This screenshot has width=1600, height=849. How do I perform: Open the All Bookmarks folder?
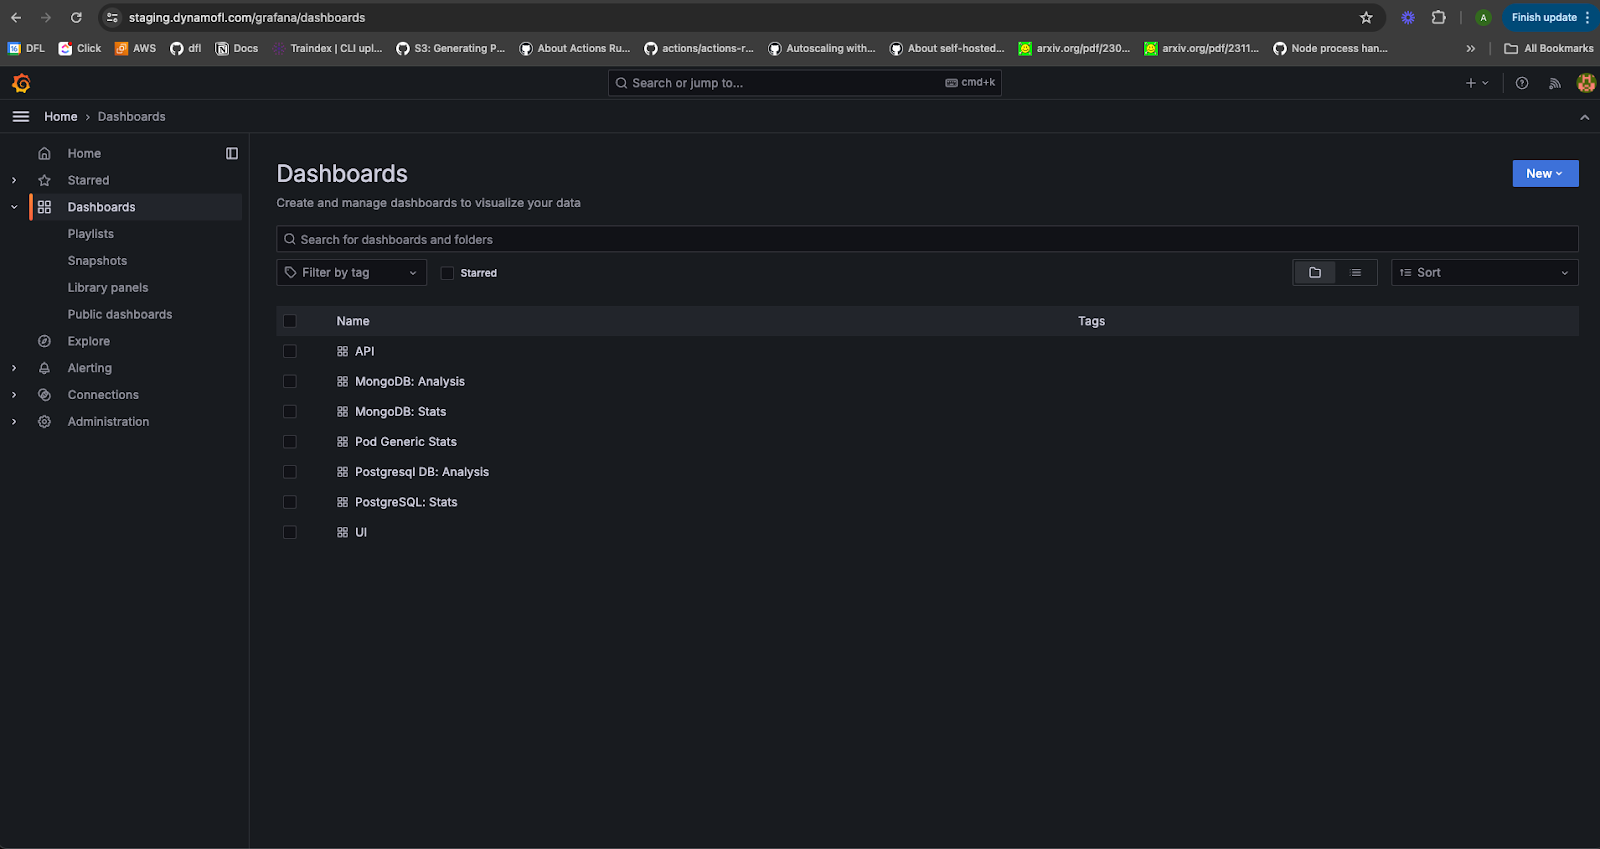[1549, 48]
